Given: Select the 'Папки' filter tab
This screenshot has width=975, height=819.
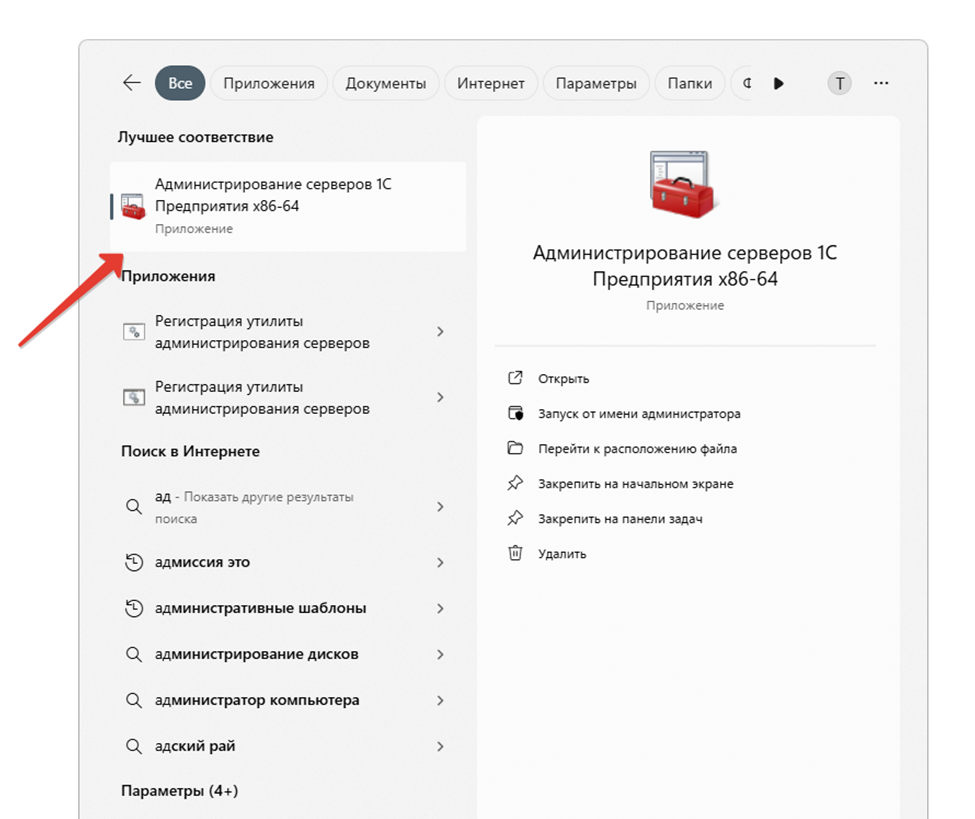Looking at the screenshot, I should pos(690,83).
